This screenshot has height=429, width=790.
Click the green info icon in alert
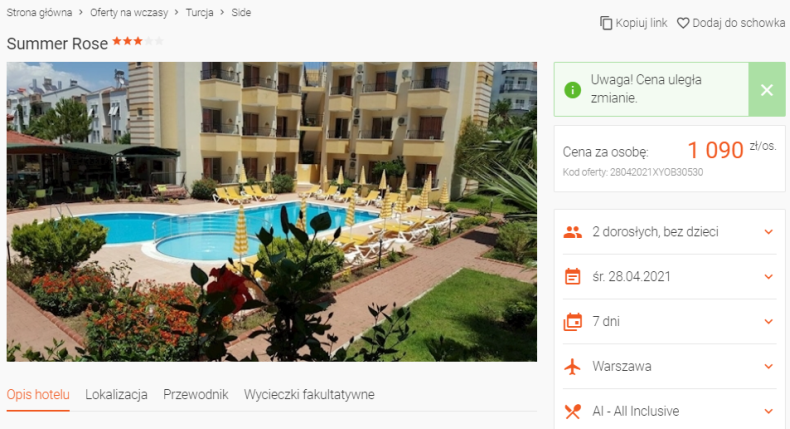[572, 90]
